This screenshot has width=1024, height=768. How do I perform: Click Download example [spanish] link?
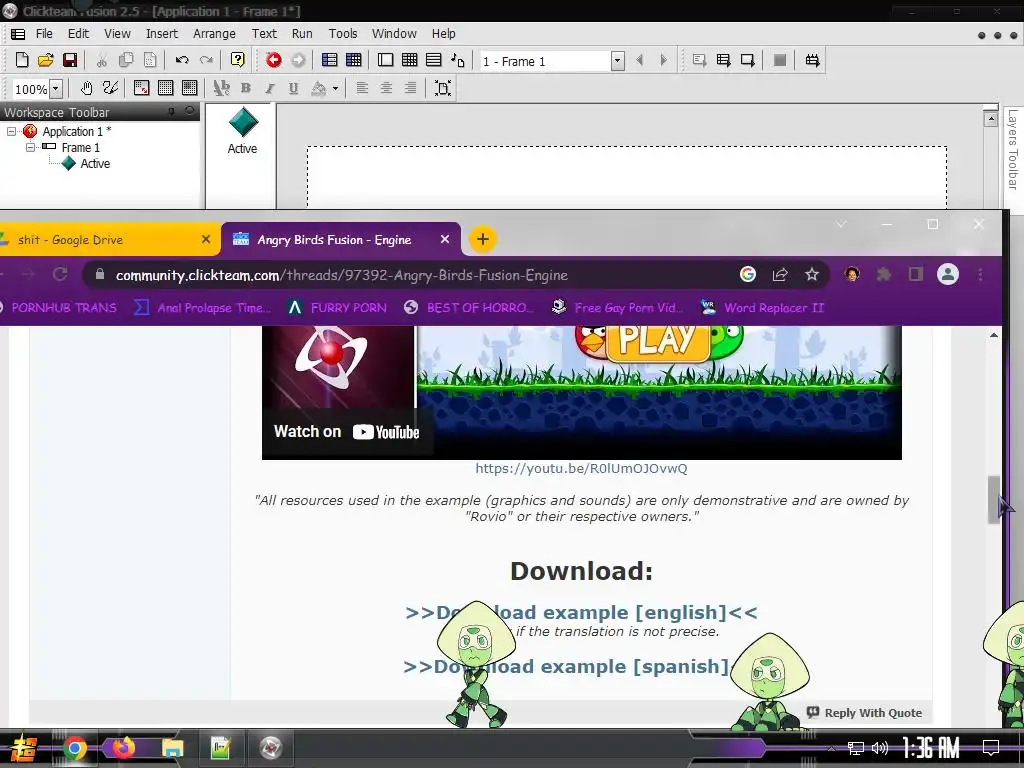(566, 667)
